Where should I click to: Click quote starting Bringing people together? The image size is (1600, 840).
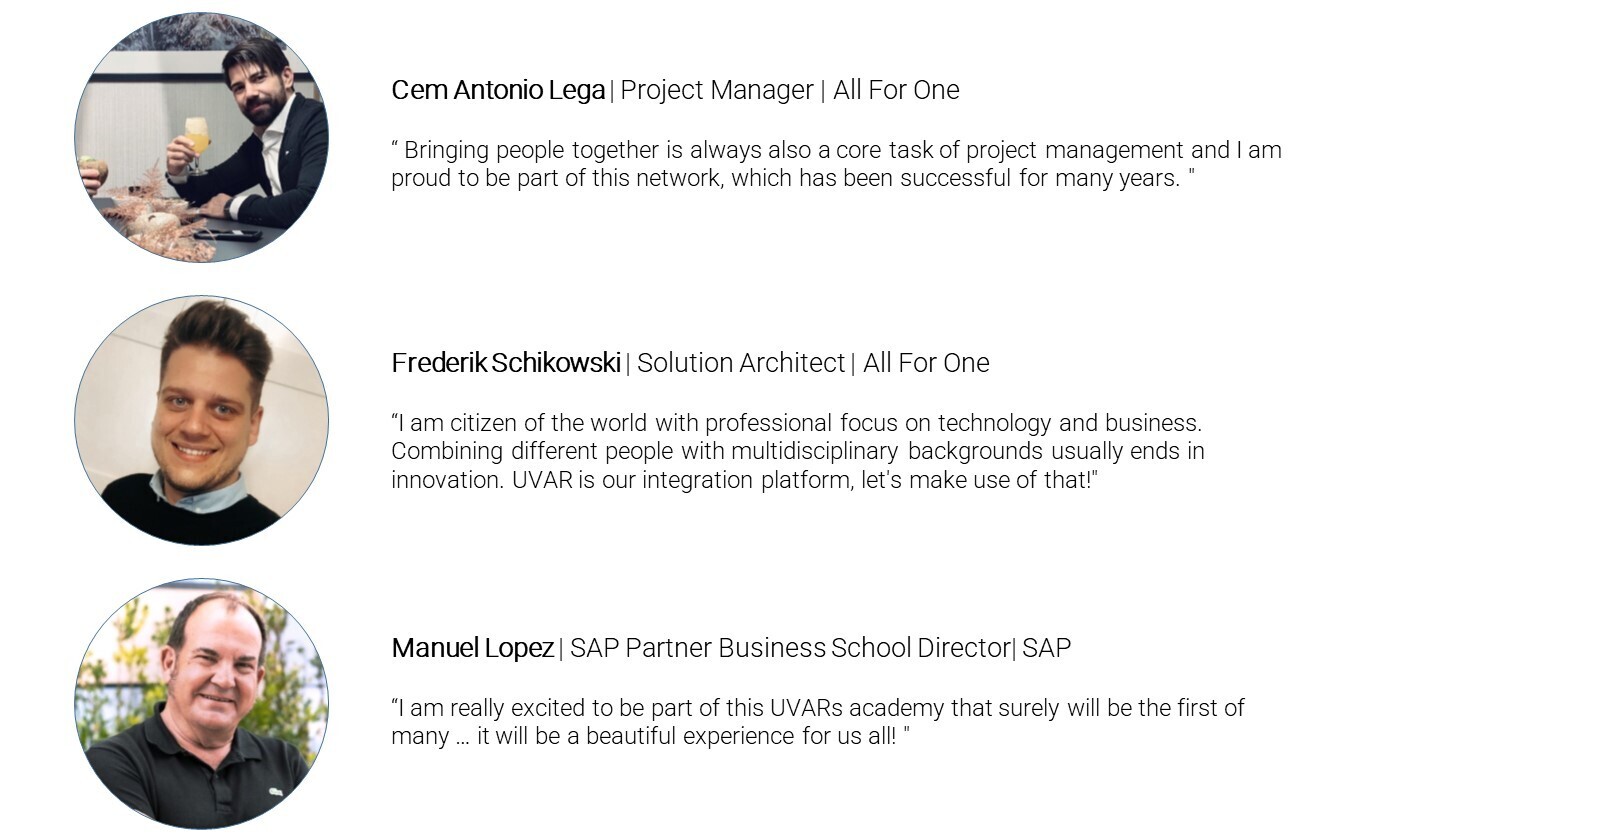click(x=836, y=164)
